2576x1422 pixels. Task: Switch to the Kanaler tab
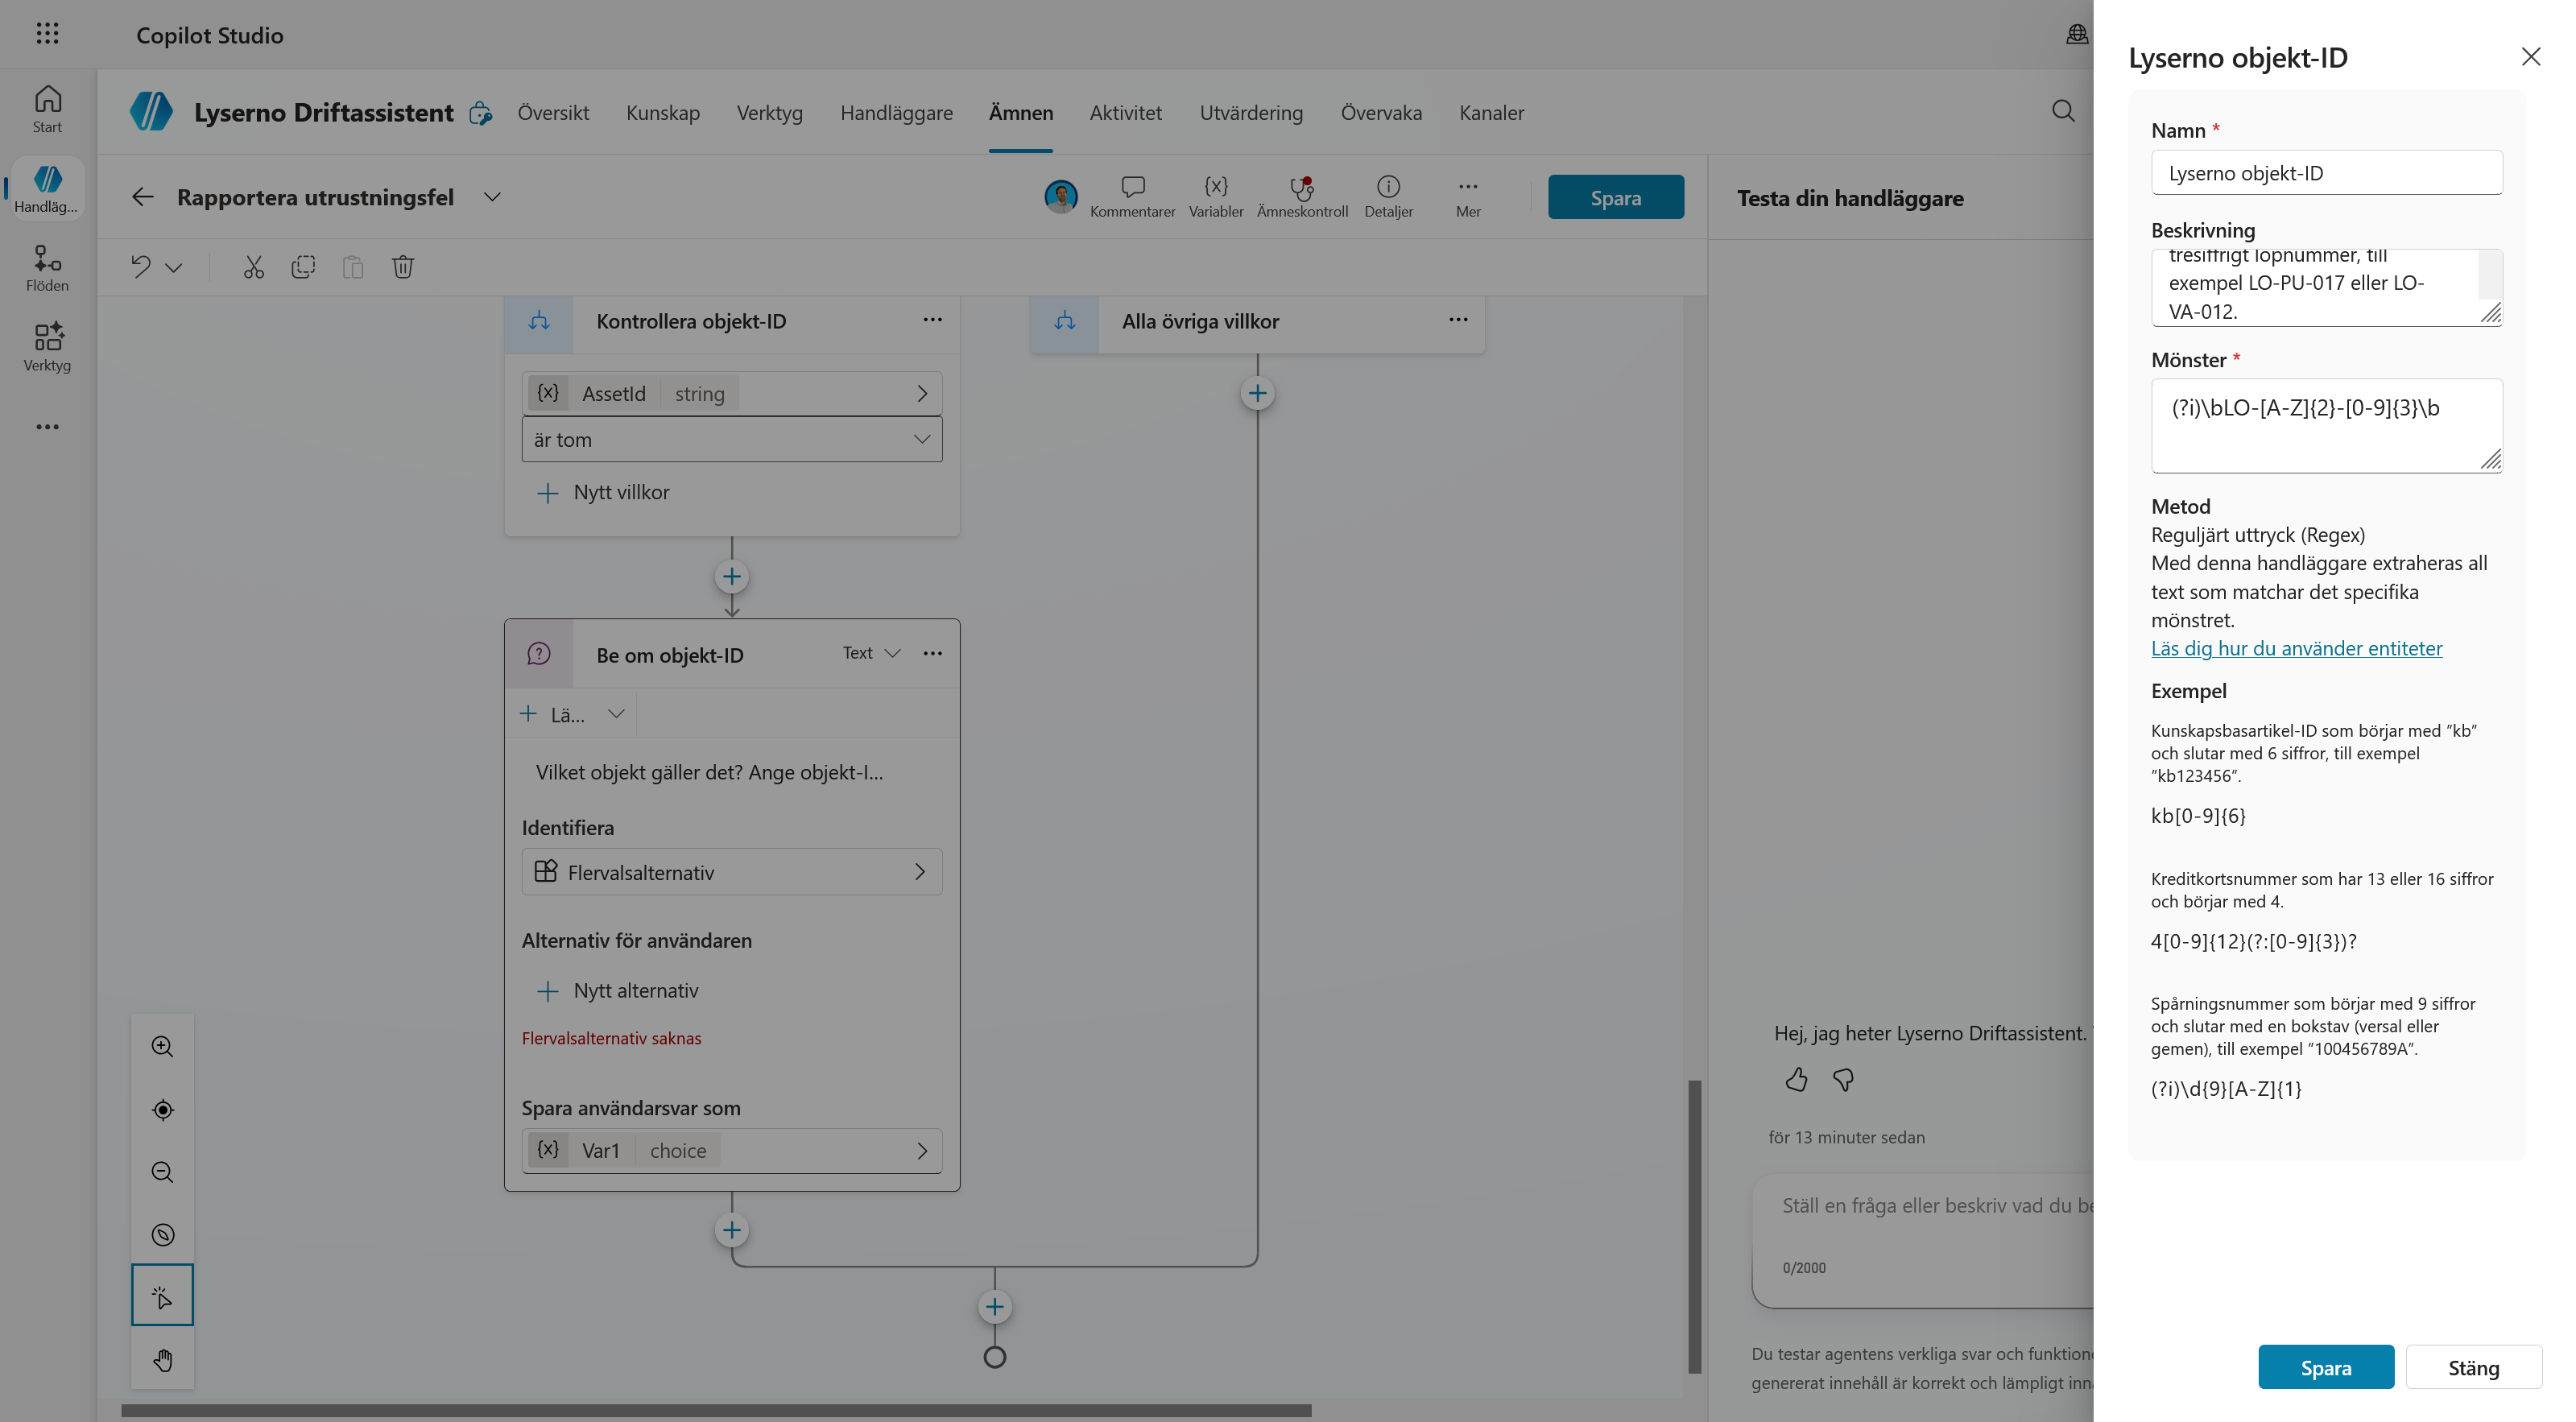click(x=1491, y=113)
